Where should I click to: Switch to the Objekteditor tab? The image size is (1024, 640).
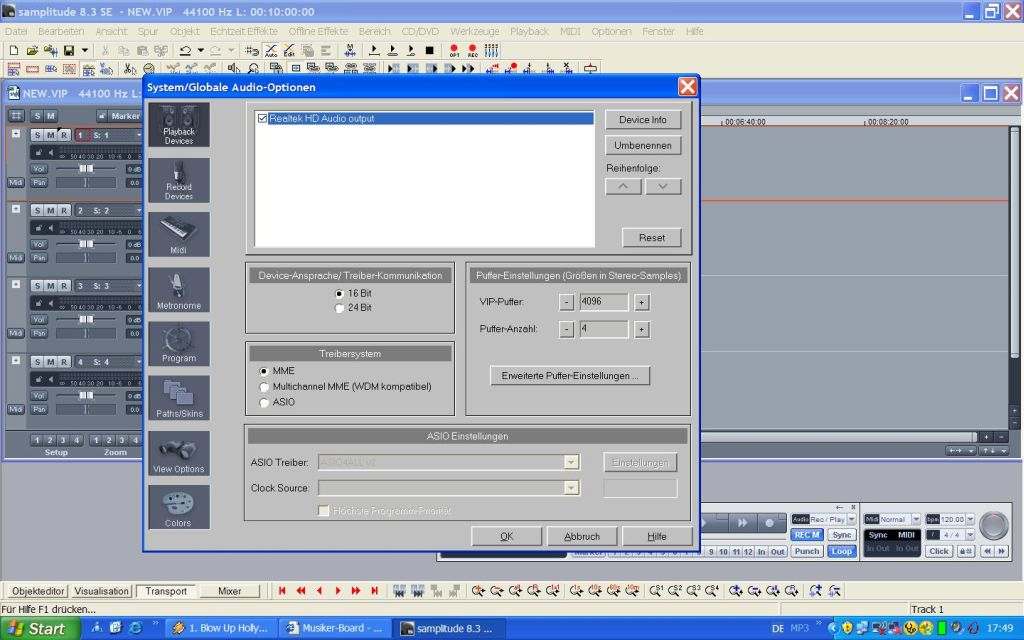(38, 591)
